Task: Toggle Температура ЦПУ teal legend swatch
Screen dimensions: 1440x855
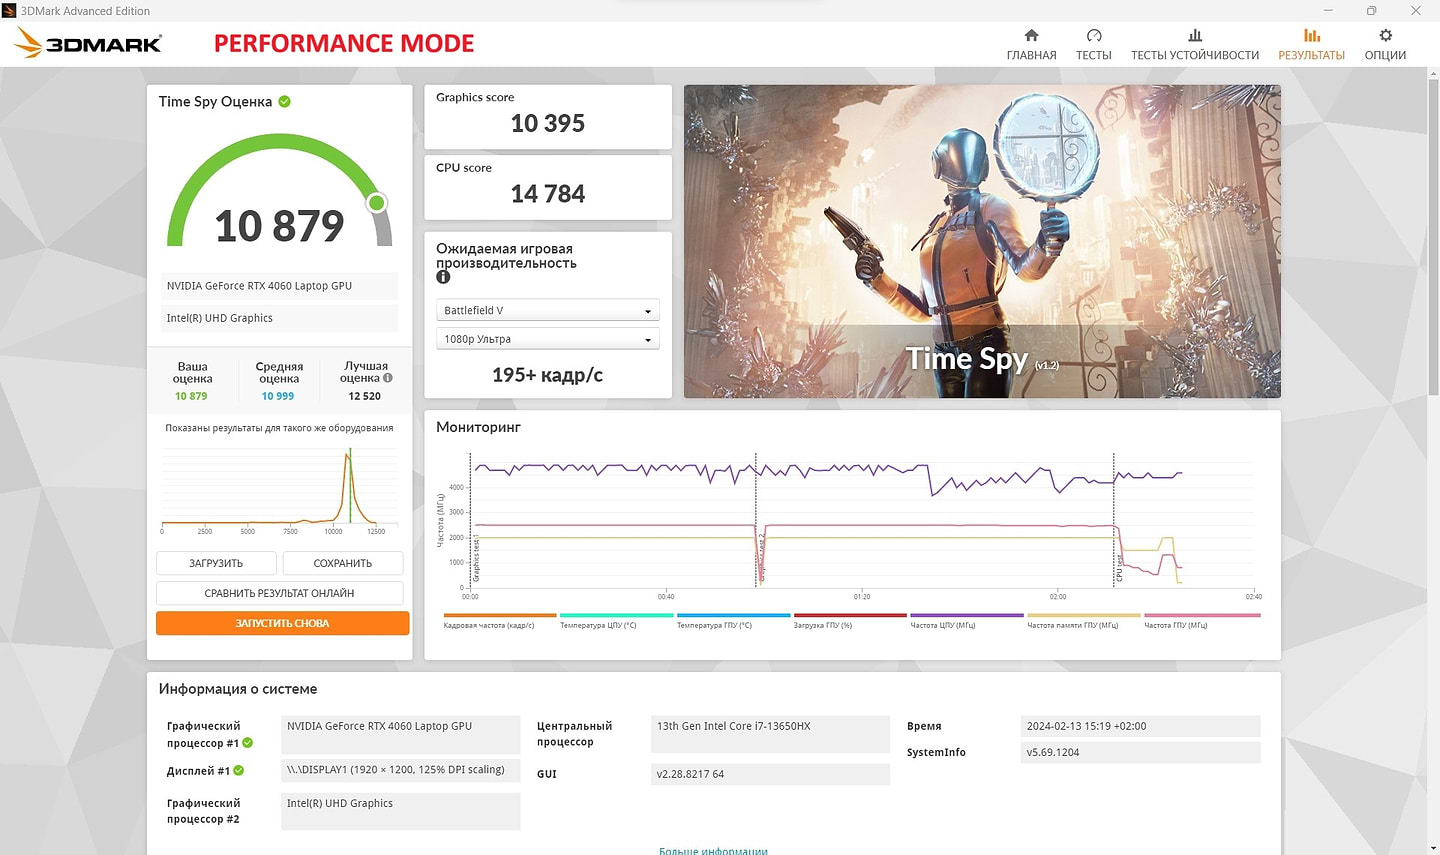Action: pos(617,615)
